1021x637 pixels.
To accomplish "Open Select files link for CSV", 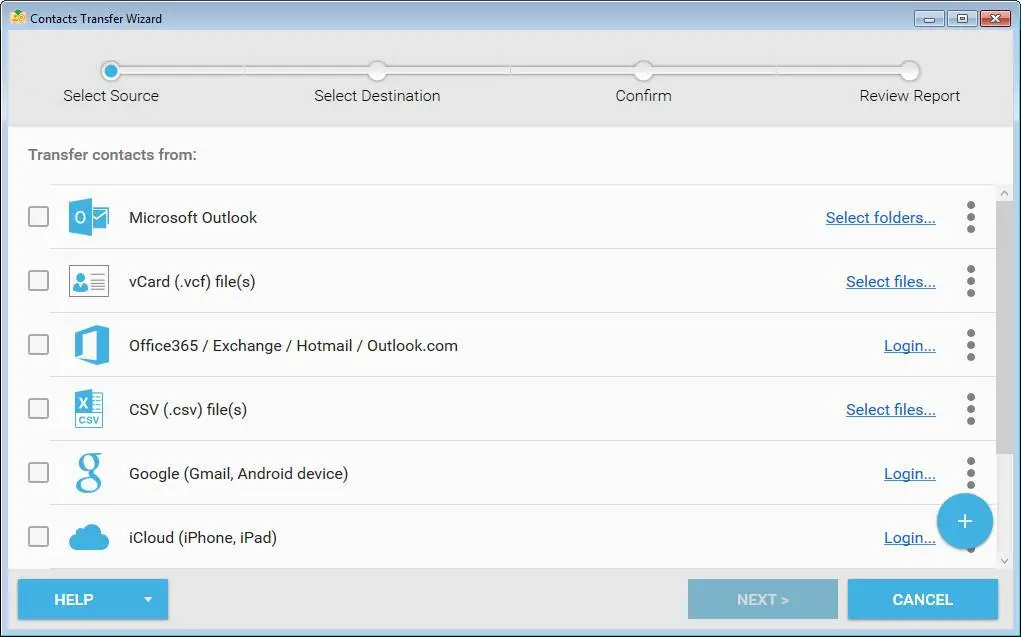I will (x=891, y=410).
